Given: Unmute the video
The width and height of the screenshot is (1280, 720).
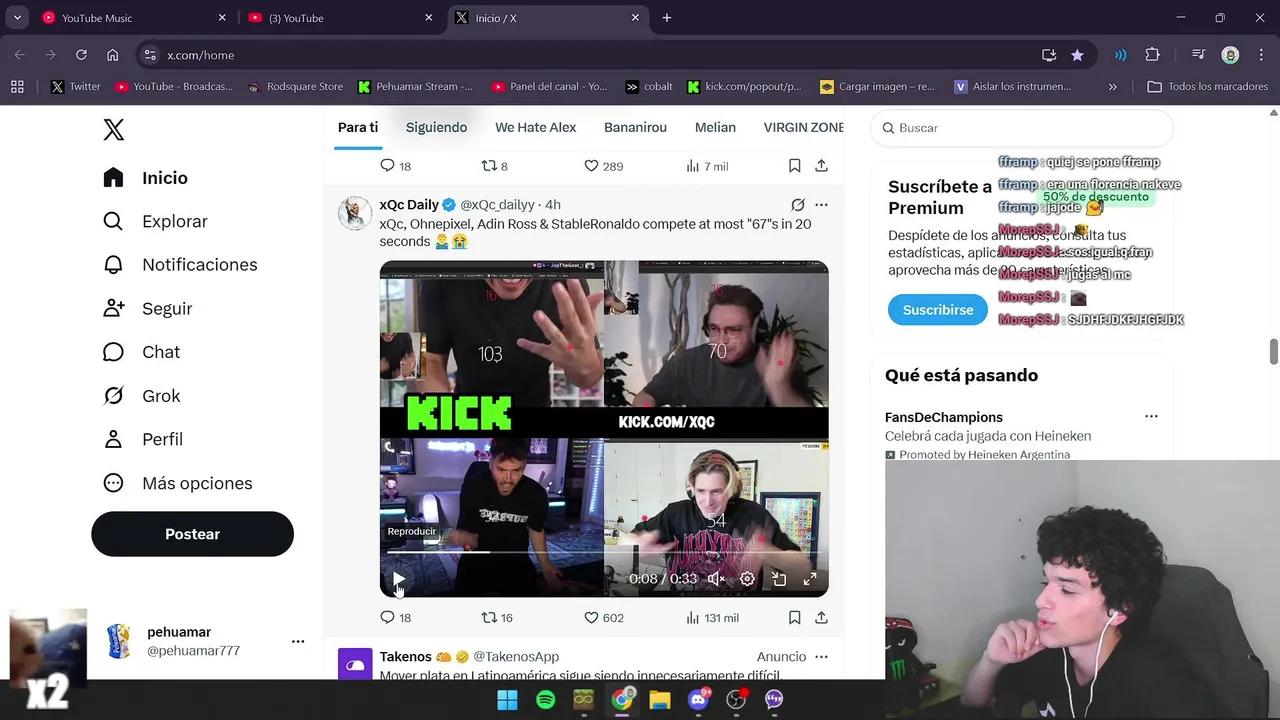Looking at the screenshot, I should coord(716,579).
